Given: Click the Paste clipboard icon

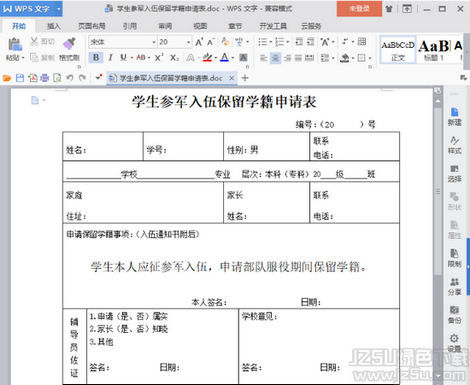Looking at the screenshot, I should [x=15, y=44].
